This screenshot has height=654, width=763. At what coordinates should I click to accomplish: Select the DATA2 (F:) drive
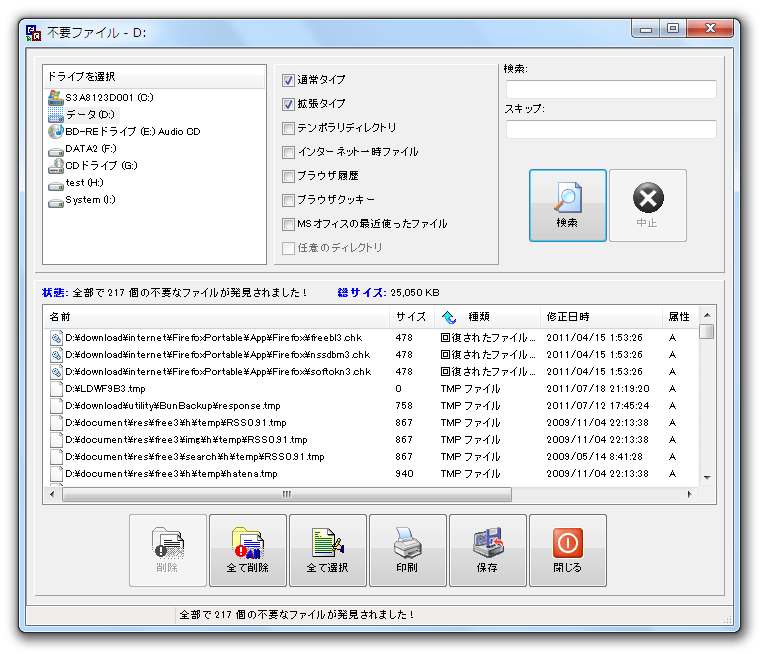click(x=82, y=148)
